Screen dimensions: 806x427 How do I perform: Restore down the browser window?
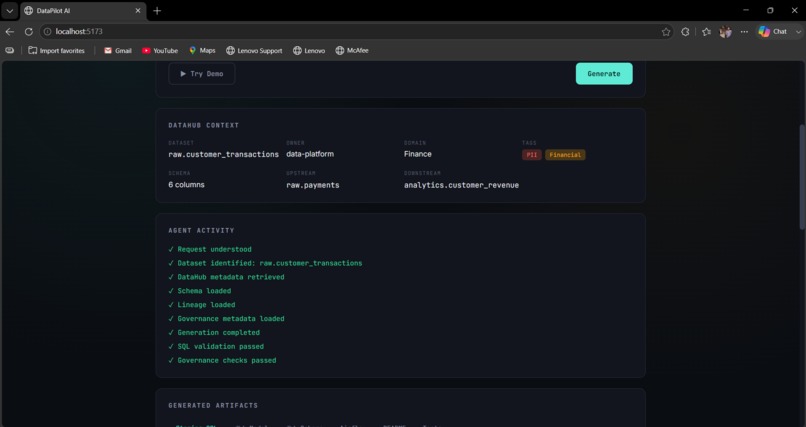(770, 10)
